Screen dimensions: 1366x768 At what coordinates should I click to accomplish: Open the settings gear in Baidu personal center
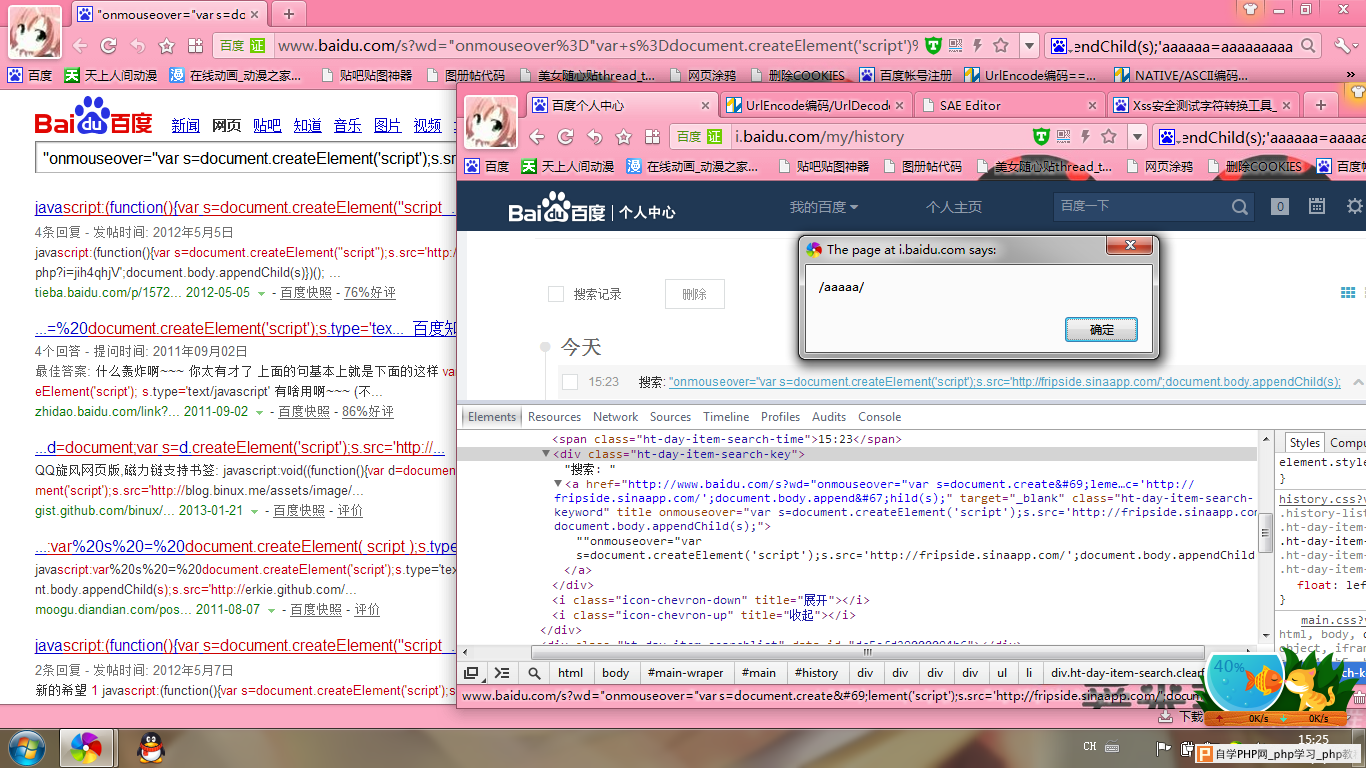[x=1355, y=206]
